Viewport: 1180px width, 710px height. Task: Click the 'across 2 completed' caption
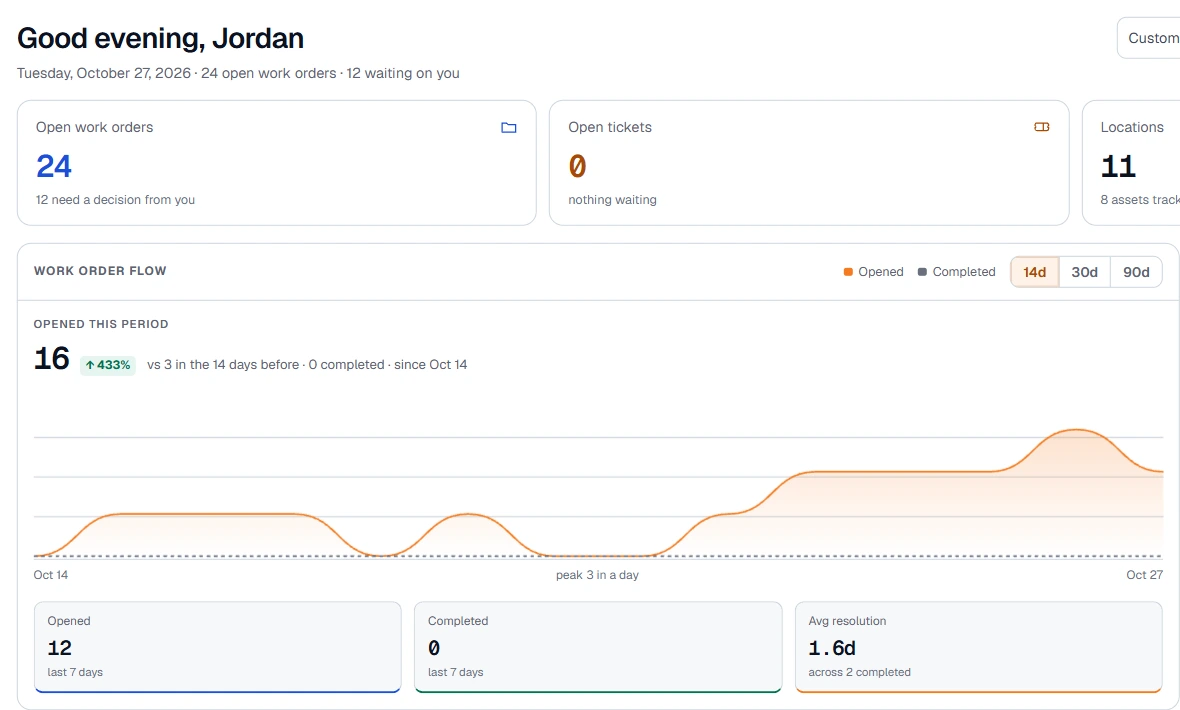point(859,672)
